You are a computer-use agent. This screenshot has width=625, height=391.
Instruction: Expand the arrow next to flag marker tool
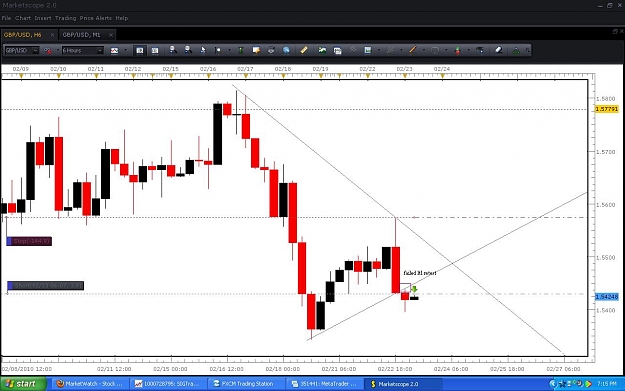(x=229, y=50)
